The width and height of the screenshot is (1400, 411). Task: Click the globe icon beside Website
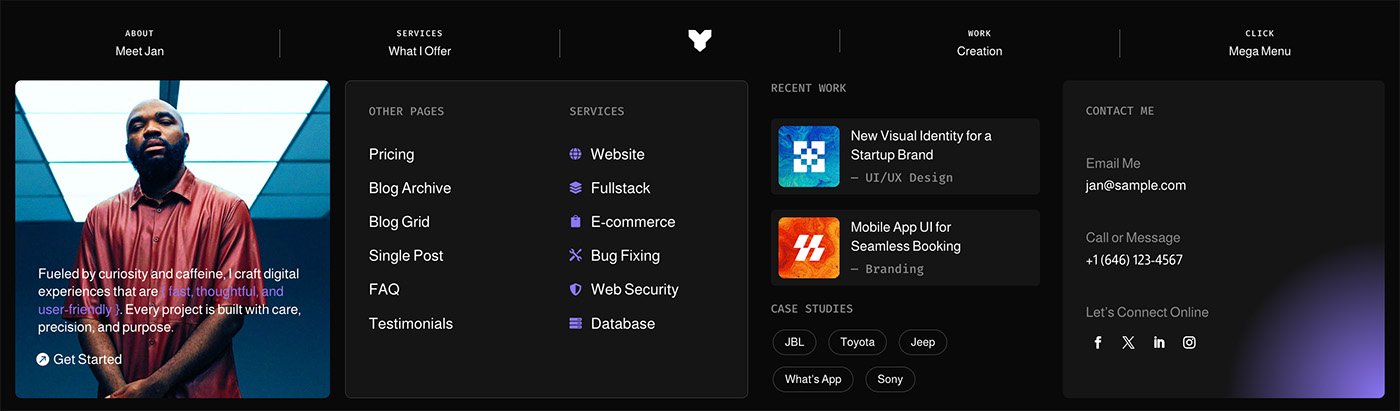pos(575,154)
